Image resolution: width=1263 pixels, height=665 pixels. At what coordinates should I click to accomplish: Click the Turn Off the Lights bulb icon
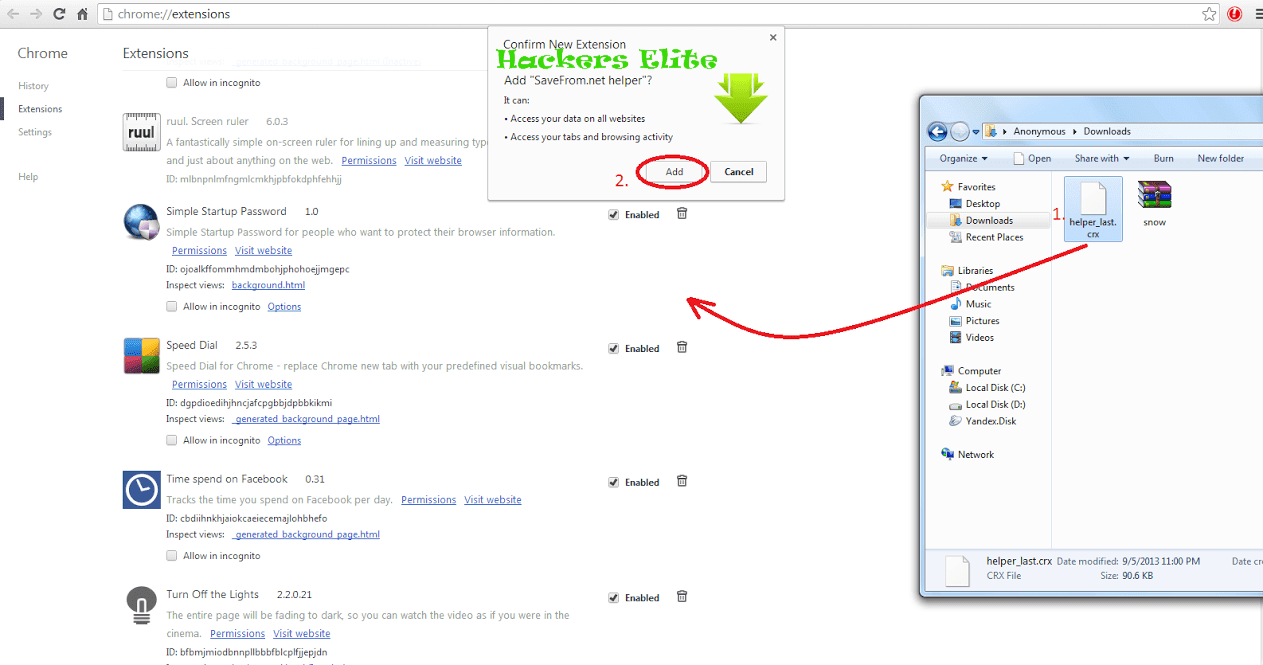[x=141, y=605]
